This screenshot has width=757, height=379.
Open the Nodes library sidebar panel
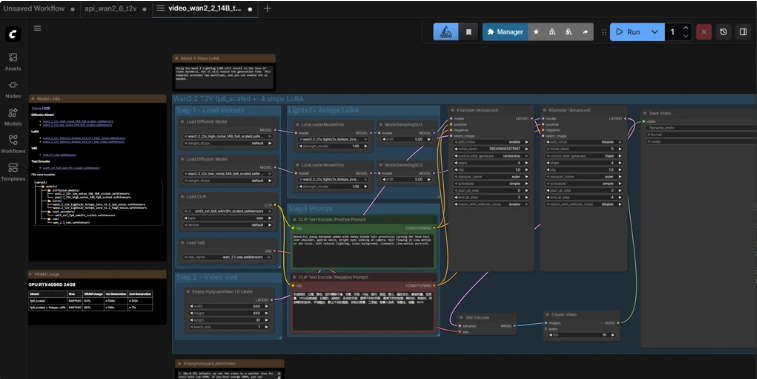pyautogui.click(x=13, y=89)
